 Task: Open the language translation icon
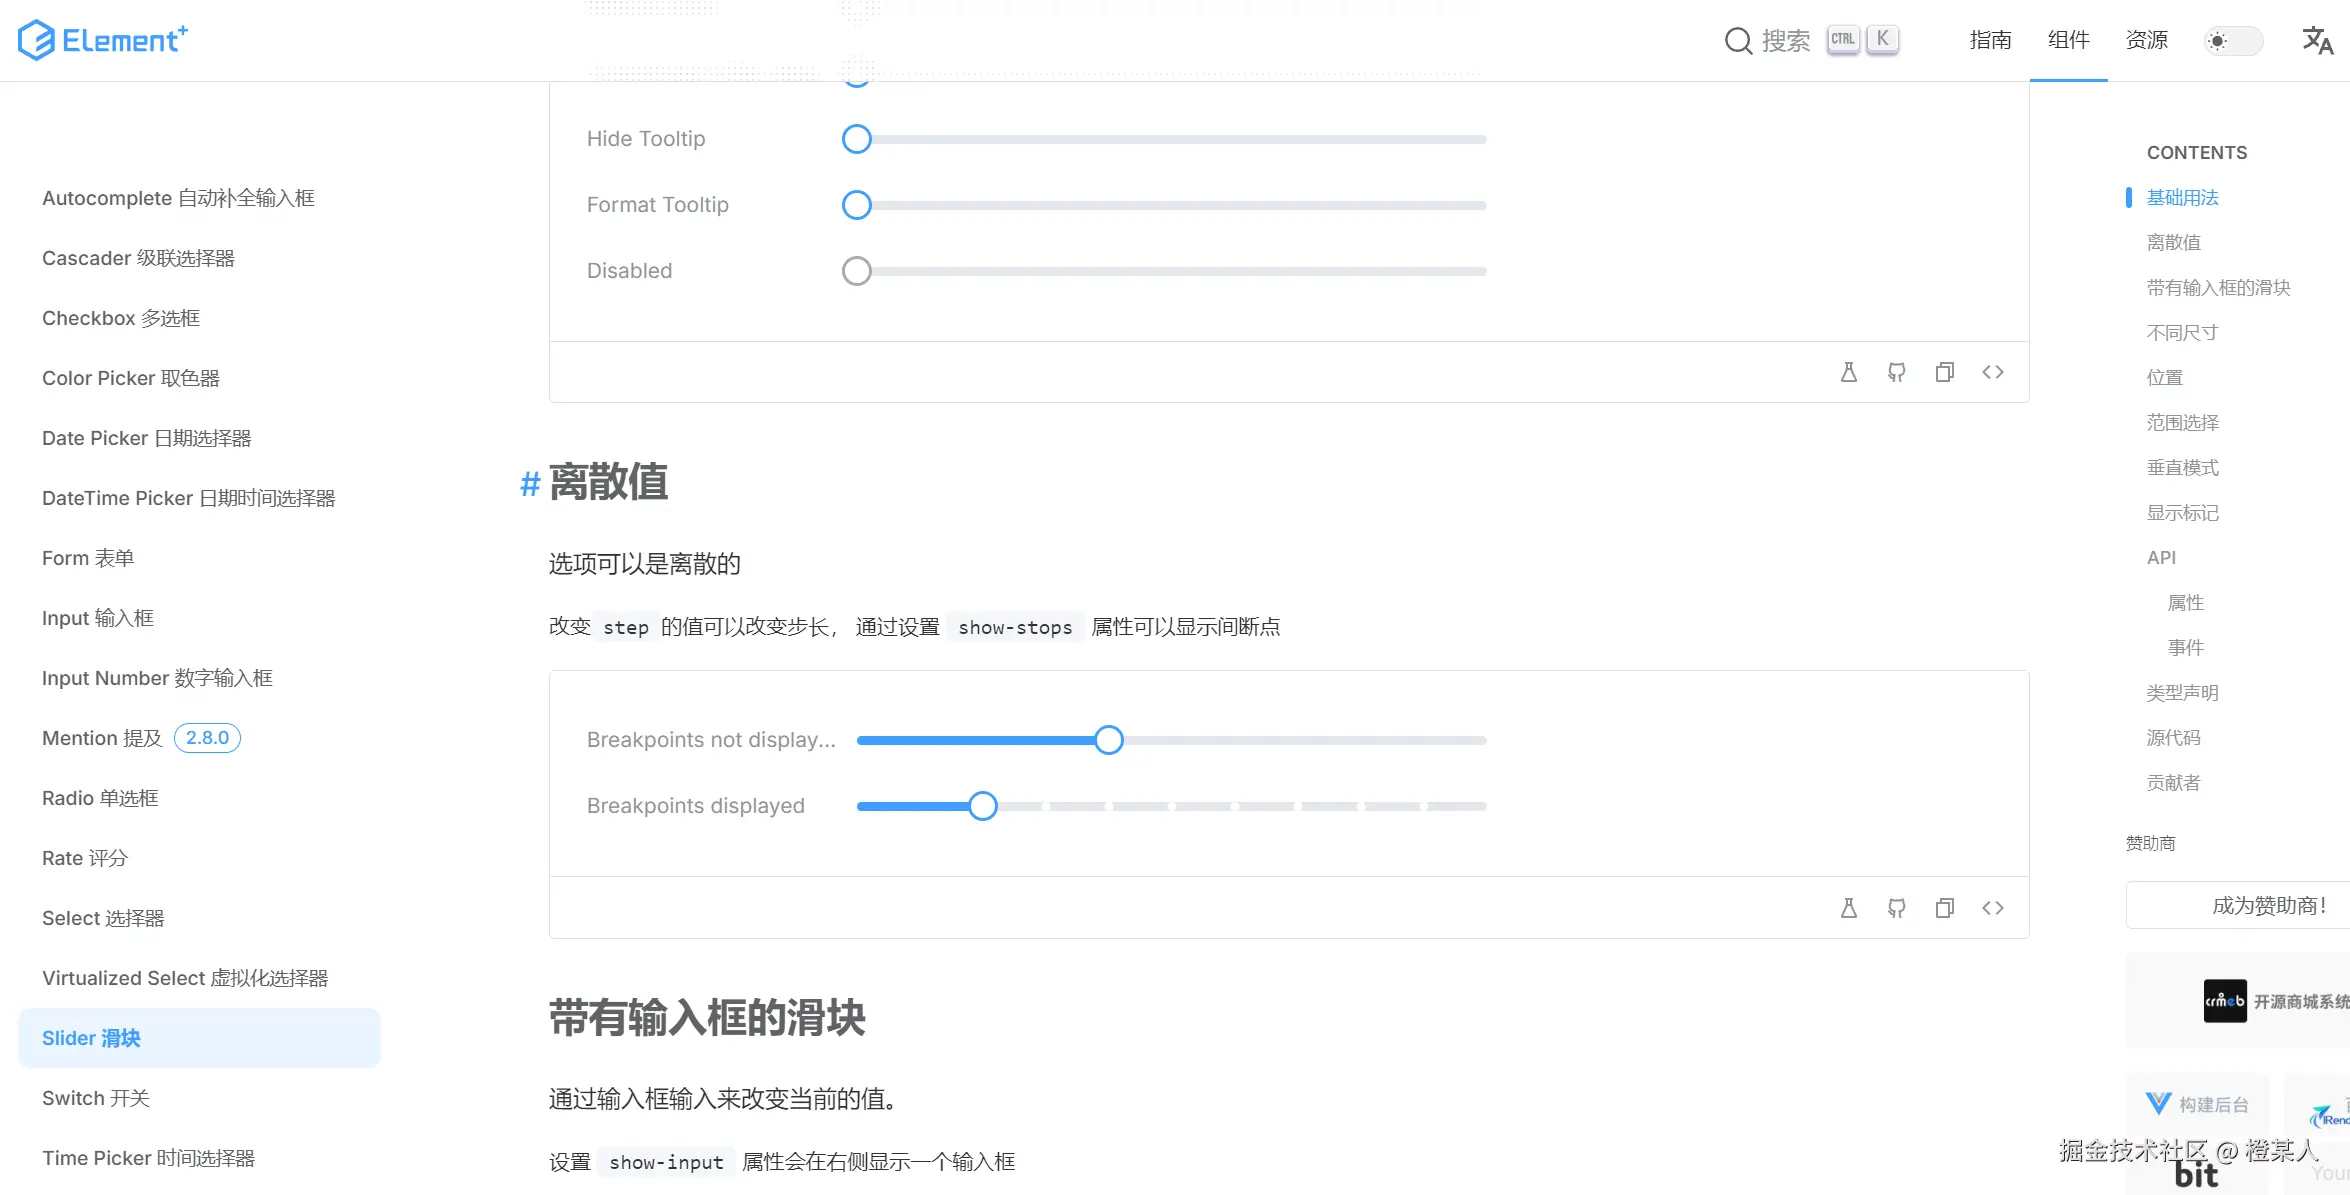click(2317, 40)
